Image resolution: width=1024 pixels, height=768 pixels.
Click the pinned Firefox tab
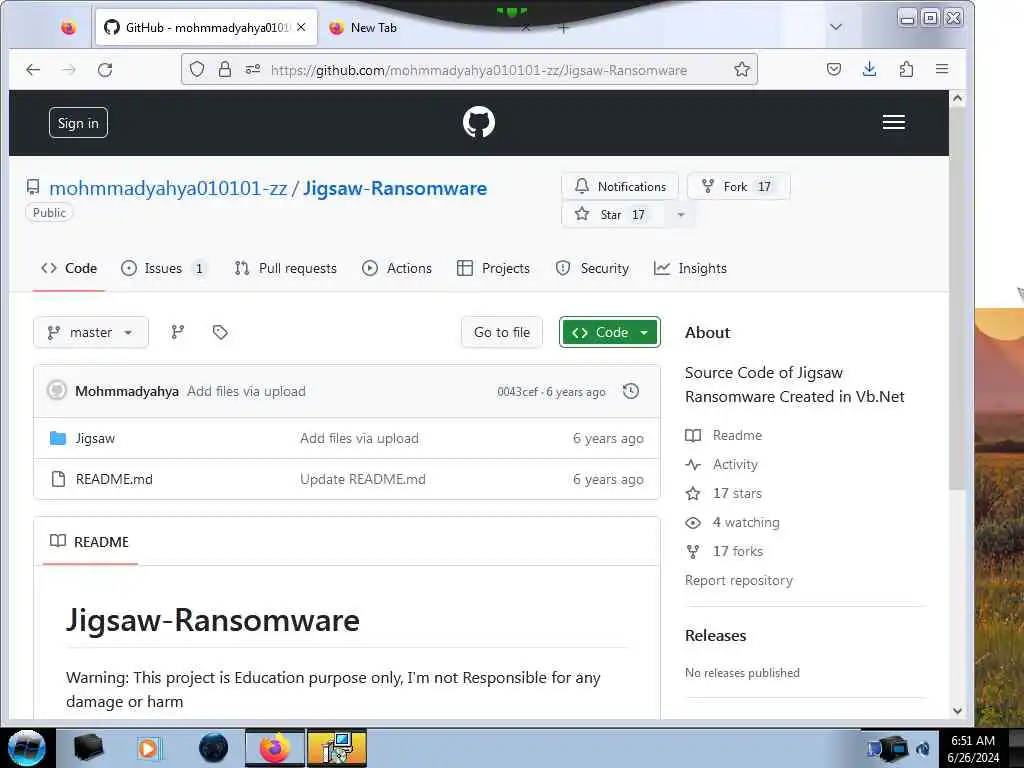[x=69, y=27]
